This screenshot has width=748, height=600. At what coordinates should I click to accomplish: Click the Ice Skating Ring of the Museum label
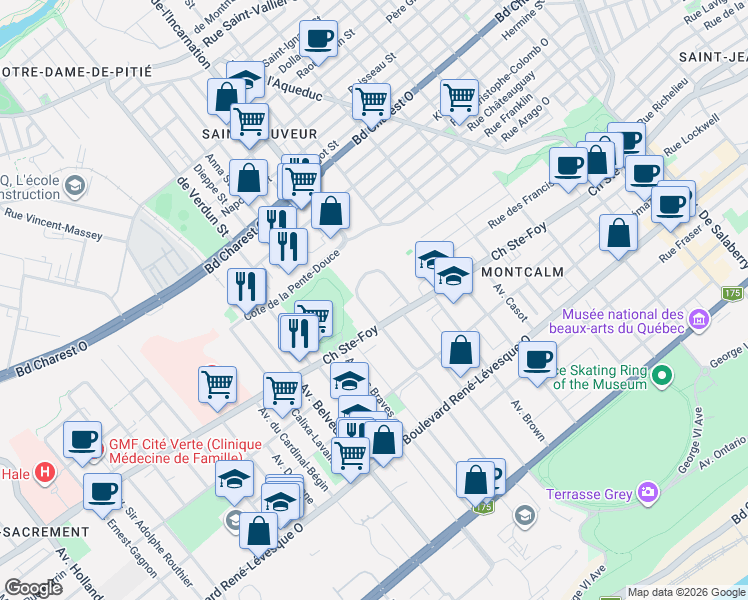pos(600,377)
